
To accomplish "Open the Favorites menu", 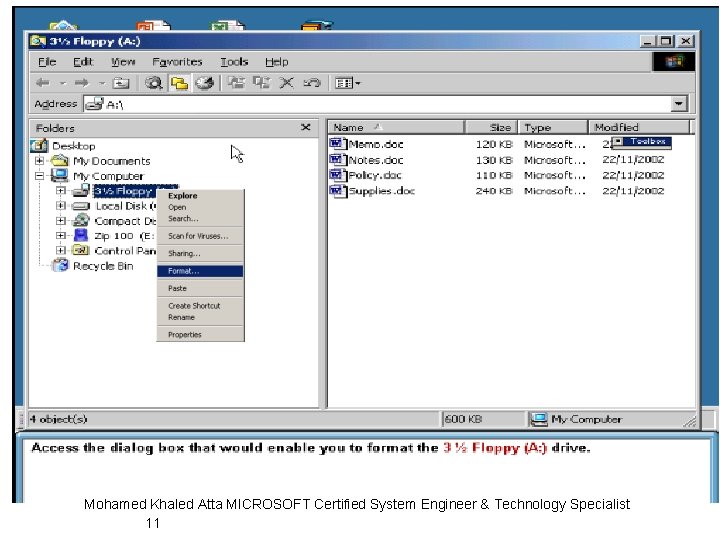I will (177, 62).
